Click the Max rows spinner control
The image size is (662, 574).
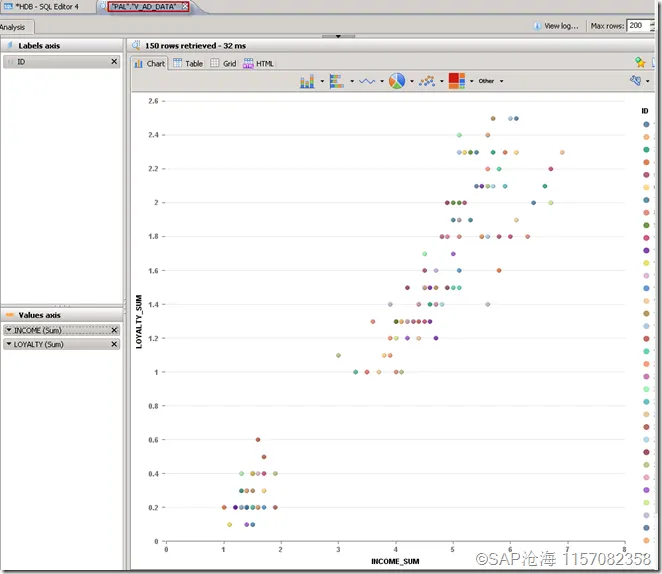coord(652,26)
